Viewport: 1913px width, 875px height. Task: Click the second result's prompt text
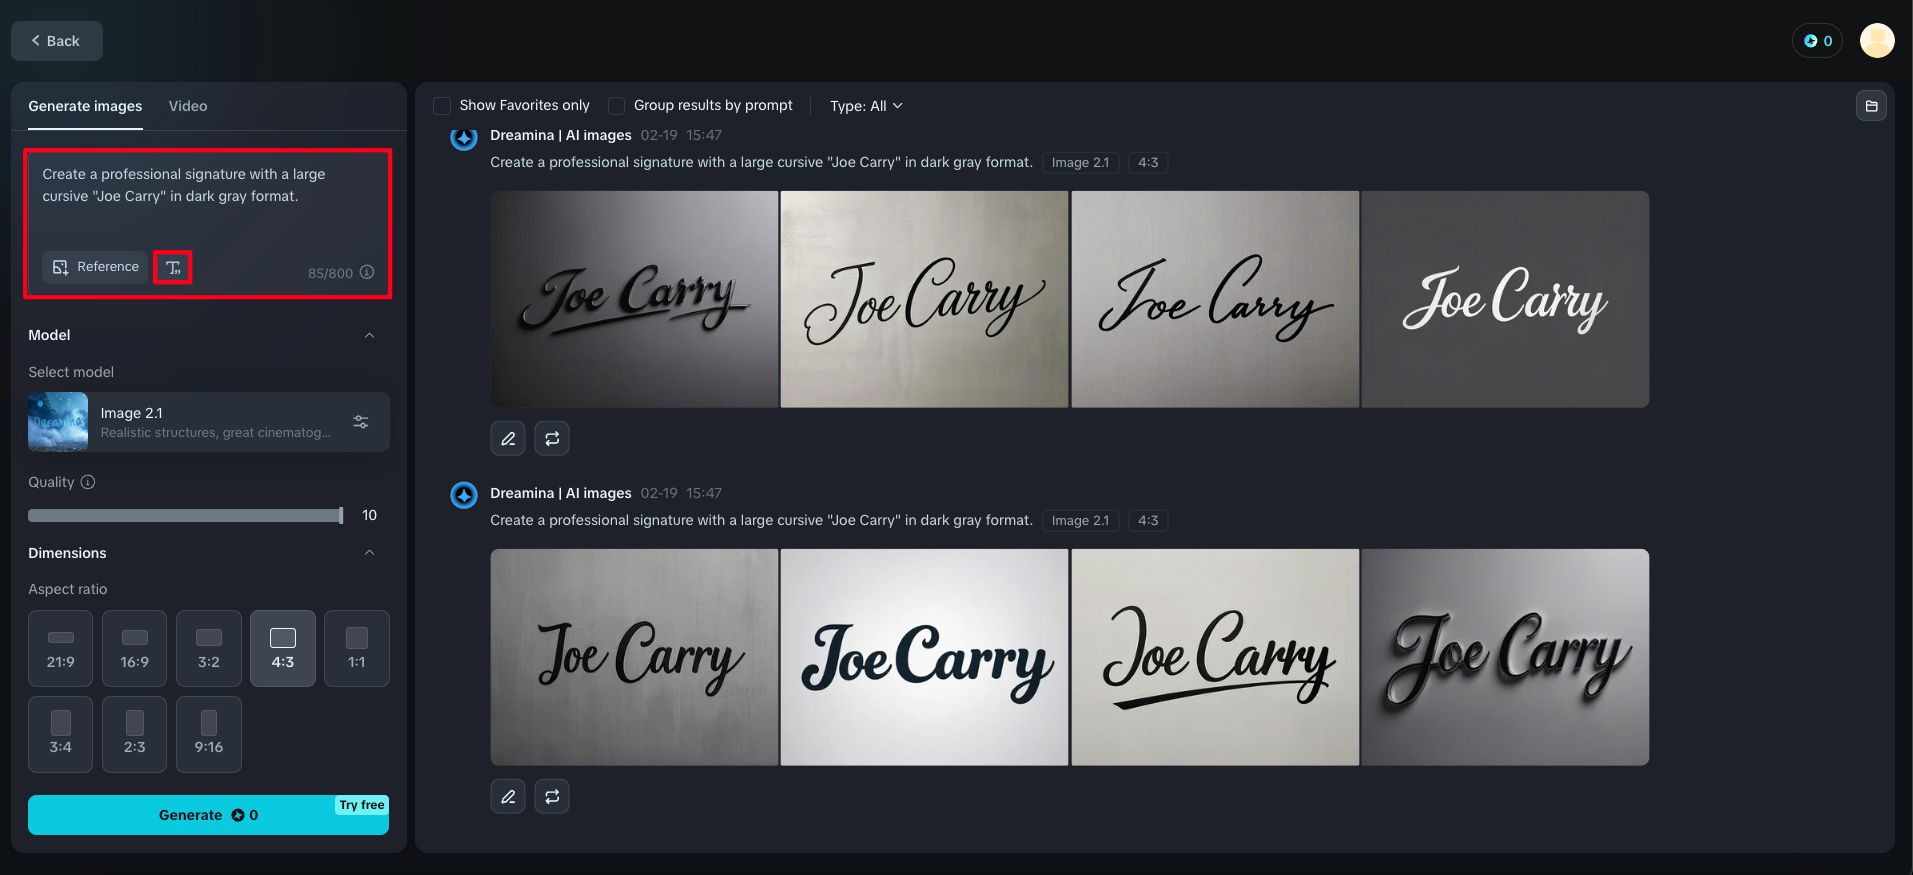(x=761, y=520)
